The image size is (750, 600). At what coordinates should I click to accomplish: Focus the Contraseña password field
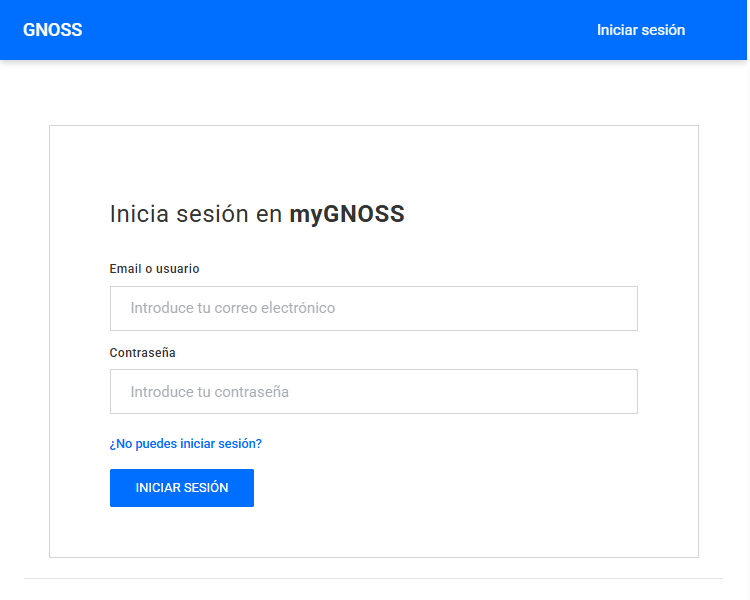pos(373,392)
